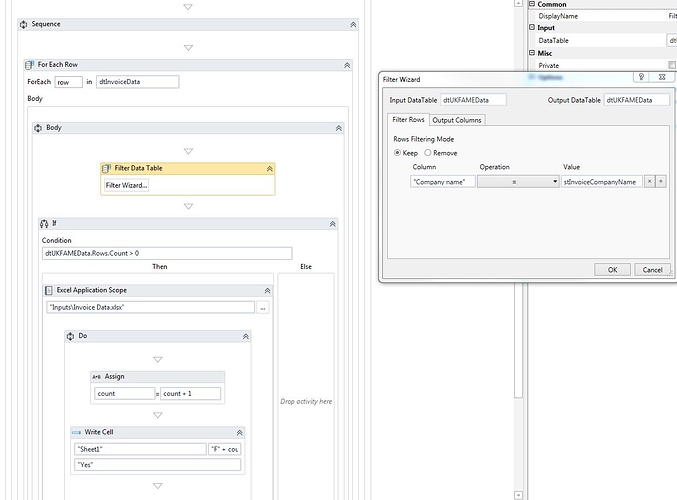
Task: Click the Filter Wizard help icon
Action: pyautogui.click(x=641, y=77)
